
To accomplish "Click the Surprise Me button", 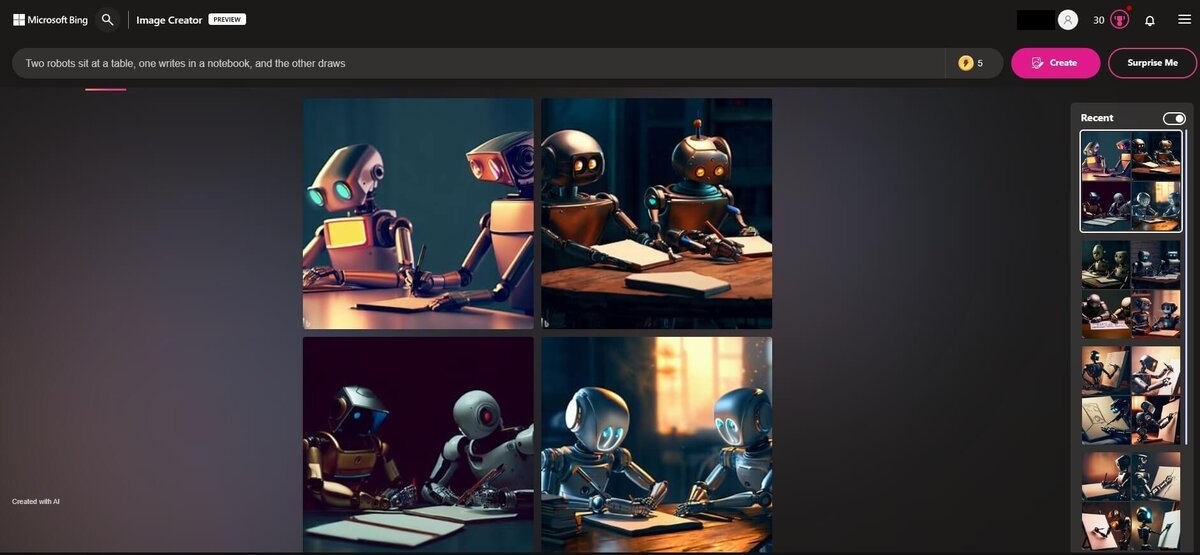I will point(1152,63).
